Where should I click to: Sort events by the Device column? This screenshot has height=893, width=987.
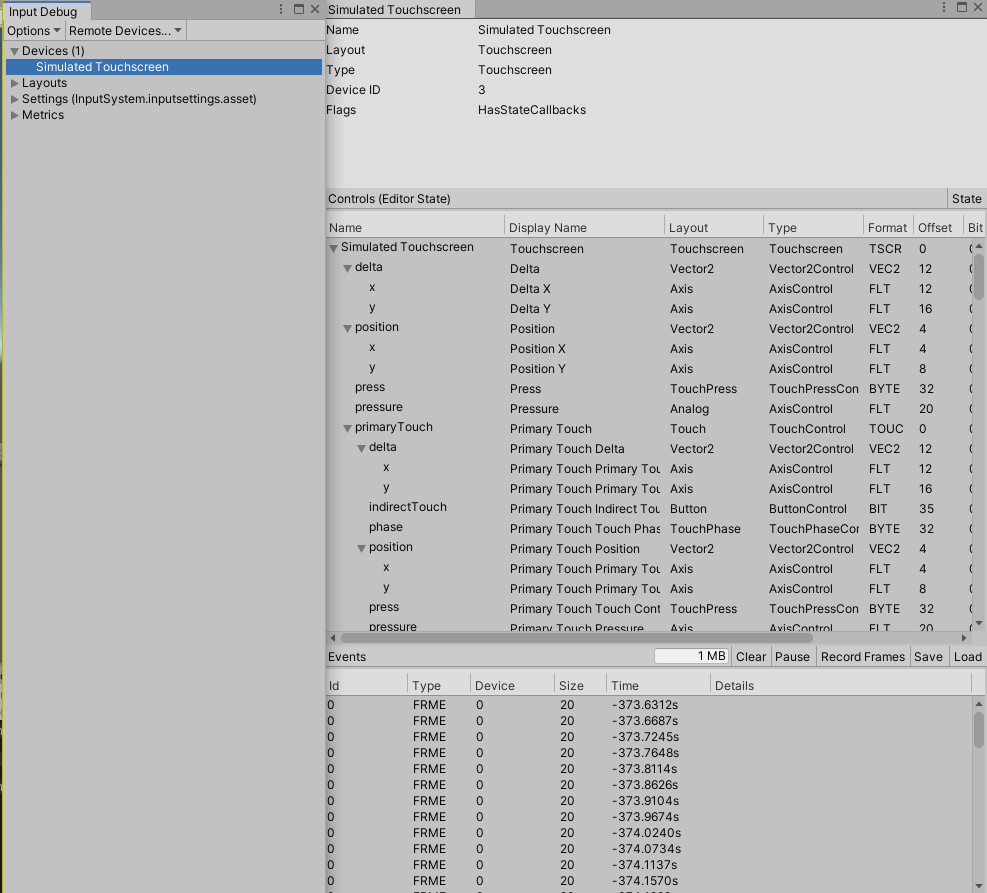coord(512,686)
